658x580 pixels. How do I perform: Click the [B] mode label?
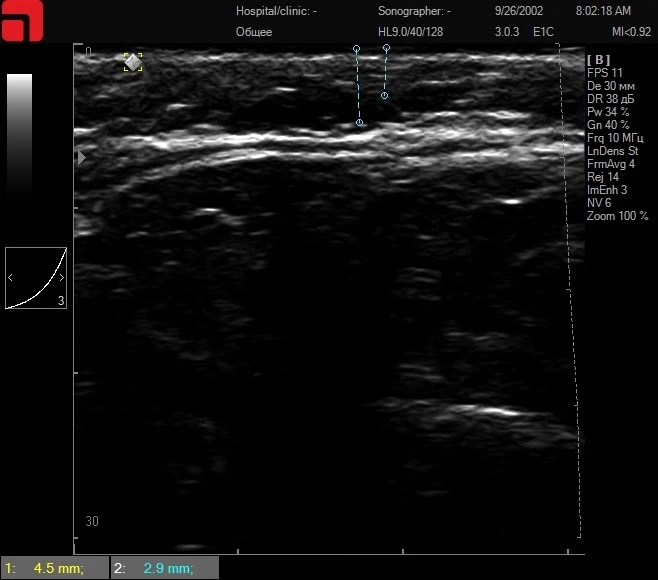pyautogui.click(x=598, y=60)
